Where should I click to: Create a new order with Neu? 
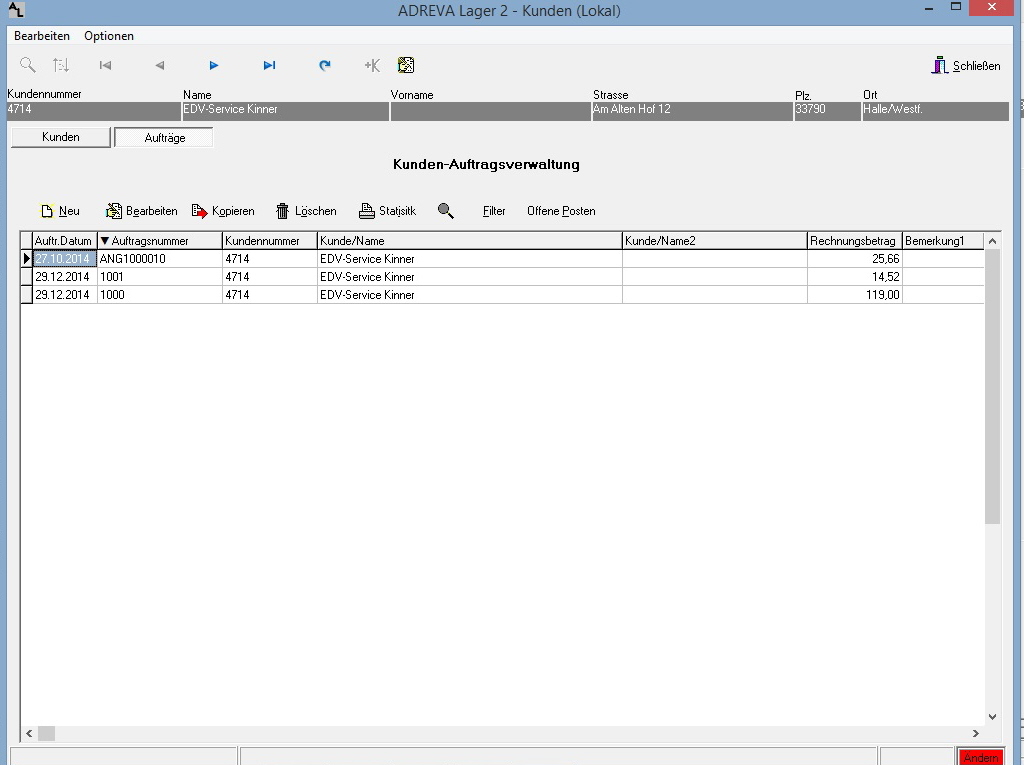pyautogui.click(x=60, y=211)
